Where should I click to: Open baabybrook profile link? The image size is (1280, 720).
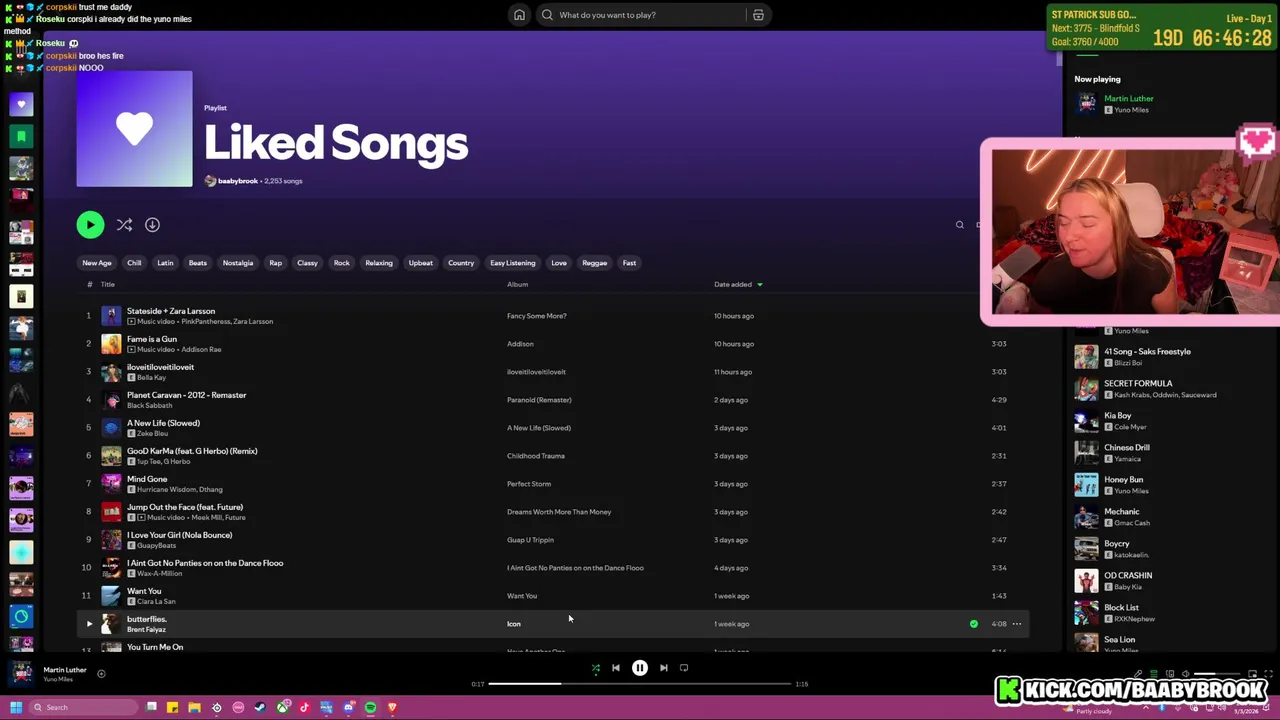(x=238, y=181)
